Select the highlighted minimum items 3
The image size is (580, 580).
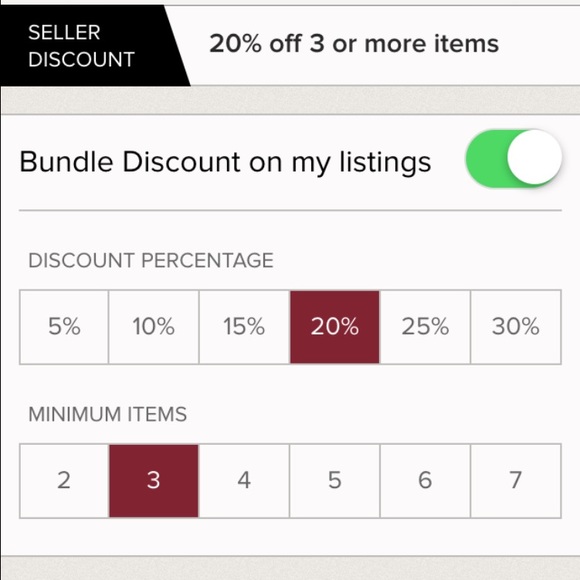pyautogui.click(x=154, y=480)
